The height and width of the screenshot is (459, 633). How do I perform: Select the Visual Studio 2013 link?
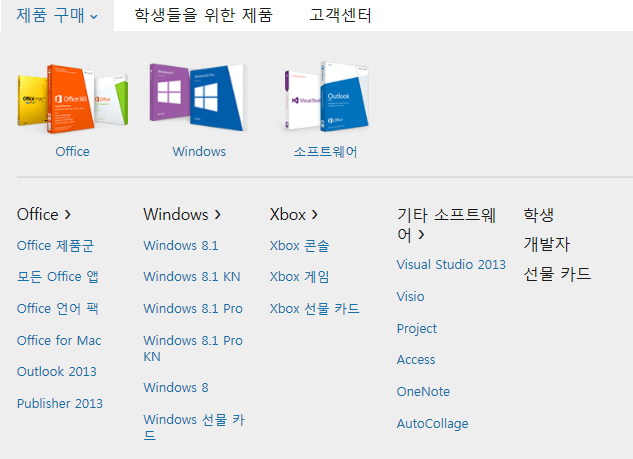tap(451, 264)
